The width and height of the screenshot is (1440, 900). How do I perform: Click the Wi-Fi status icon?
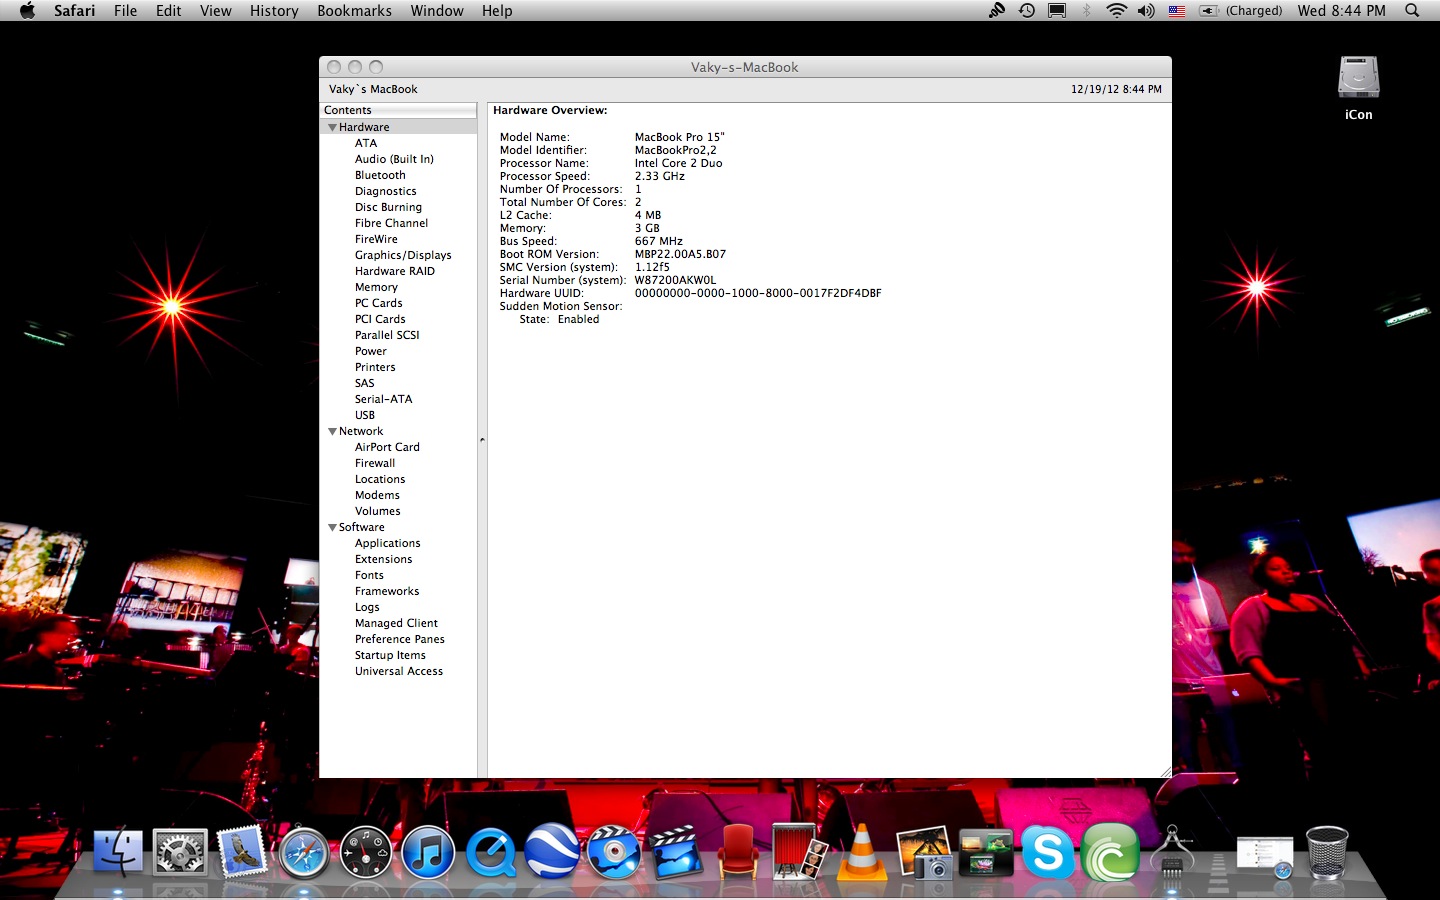1116,11
